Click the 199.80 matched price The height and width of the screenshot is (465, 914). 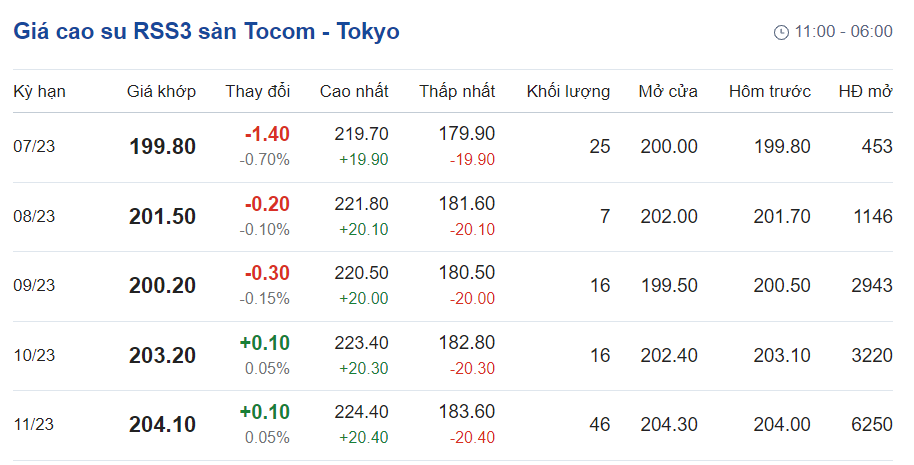162,147
